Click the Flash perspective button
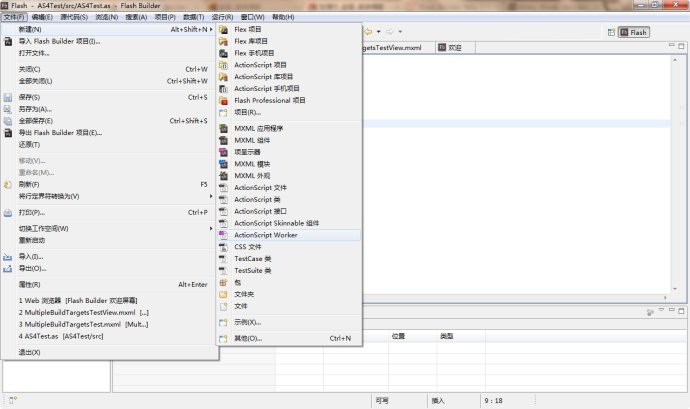The width and height of the screenshot is (690, 409). pos(634,33)
